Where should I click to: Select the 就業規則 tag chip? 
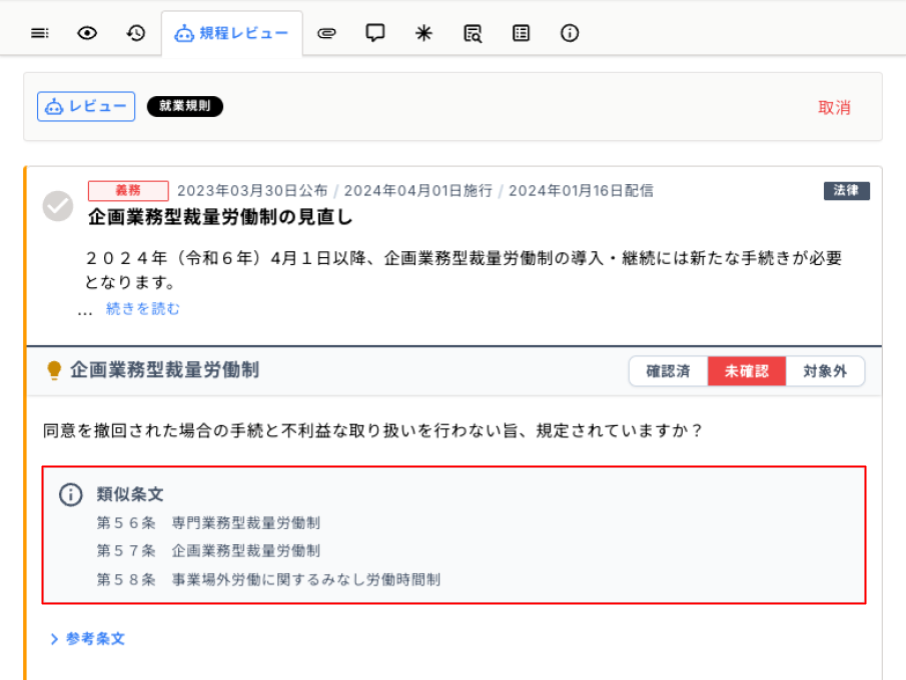coord(185,106)
